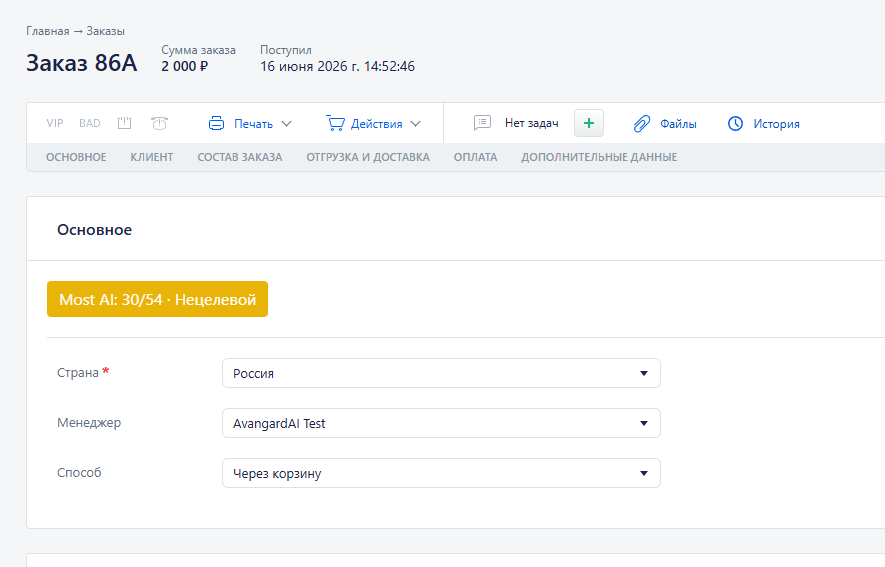
Task: Open the Печать dropdown menu
Action: (x=253, y=124)
